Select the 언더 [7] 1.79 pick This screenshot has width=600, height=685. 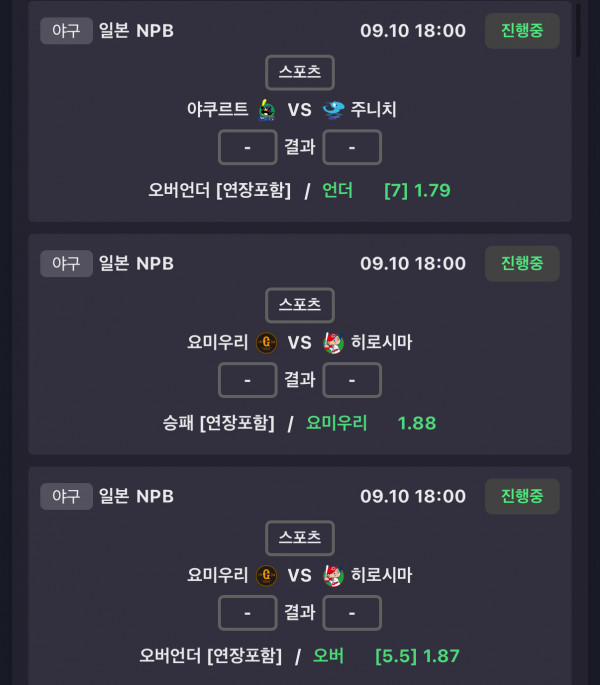pos(386,190)
